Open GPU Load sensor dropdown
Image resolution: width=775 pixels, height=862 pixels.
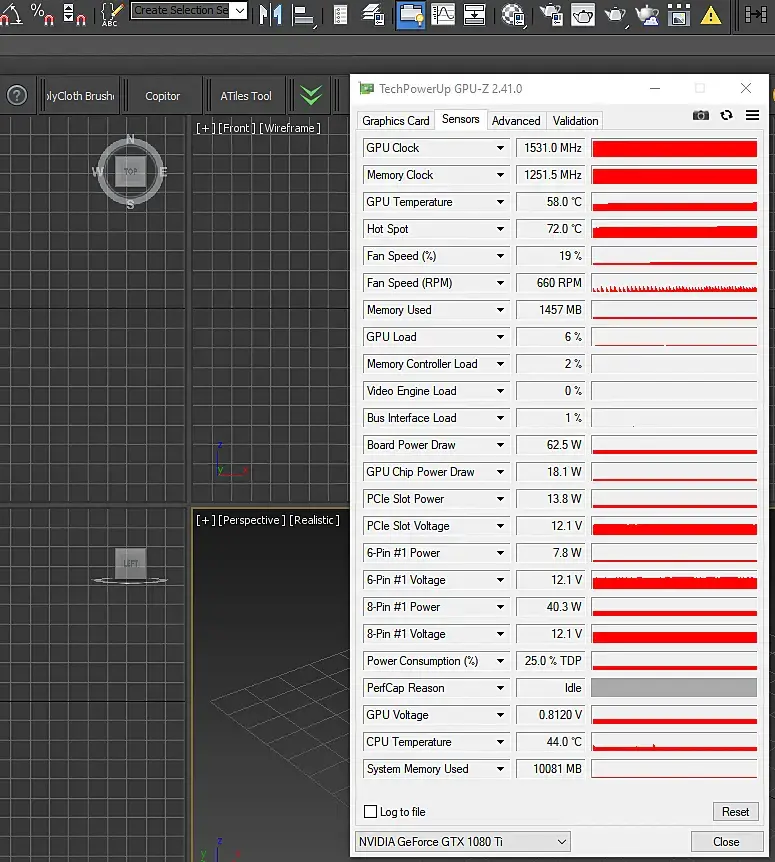[x=500, y=337]
